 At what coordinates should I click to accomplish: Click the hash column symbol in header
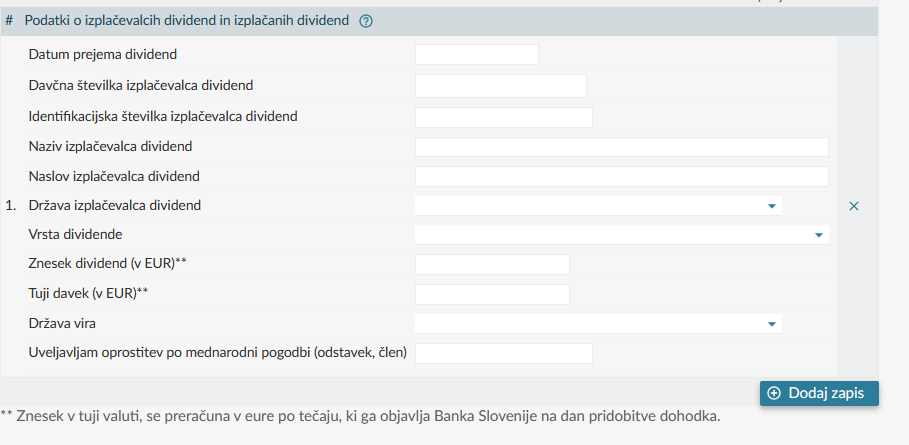[x=9, y=21]
